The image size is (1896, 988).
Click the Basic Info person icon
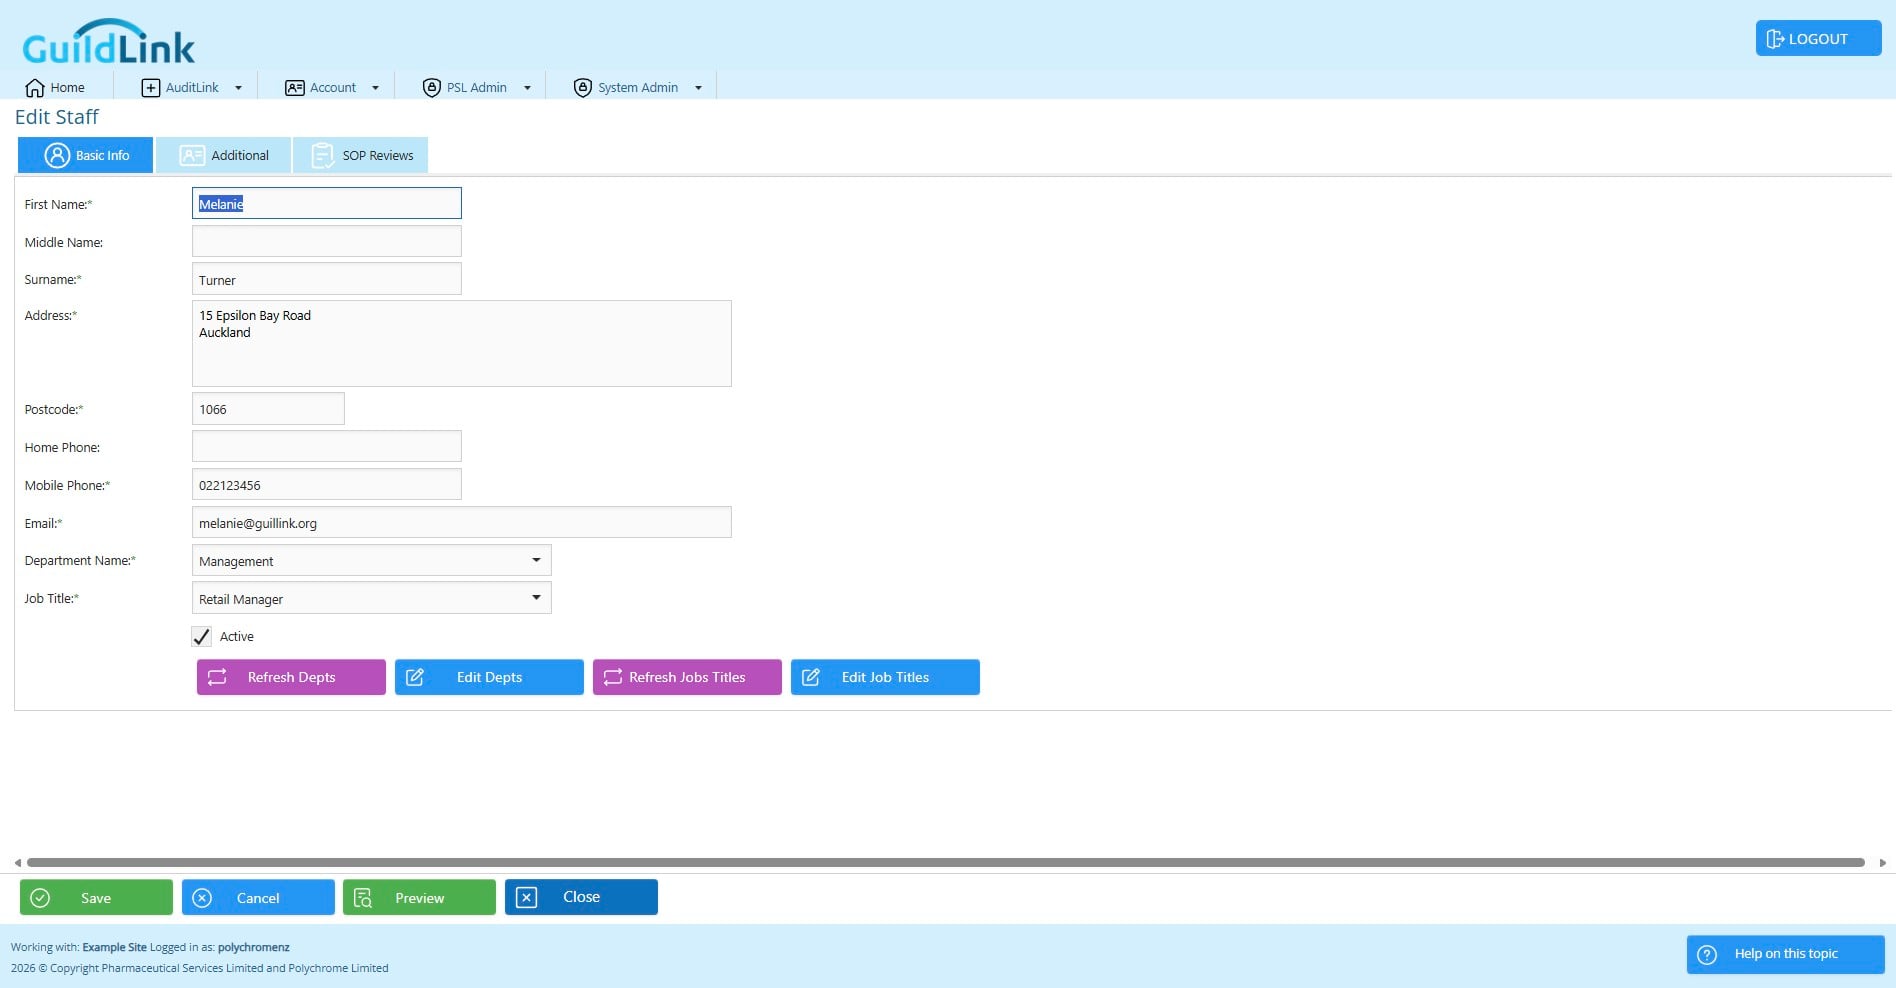pos(58,155)
